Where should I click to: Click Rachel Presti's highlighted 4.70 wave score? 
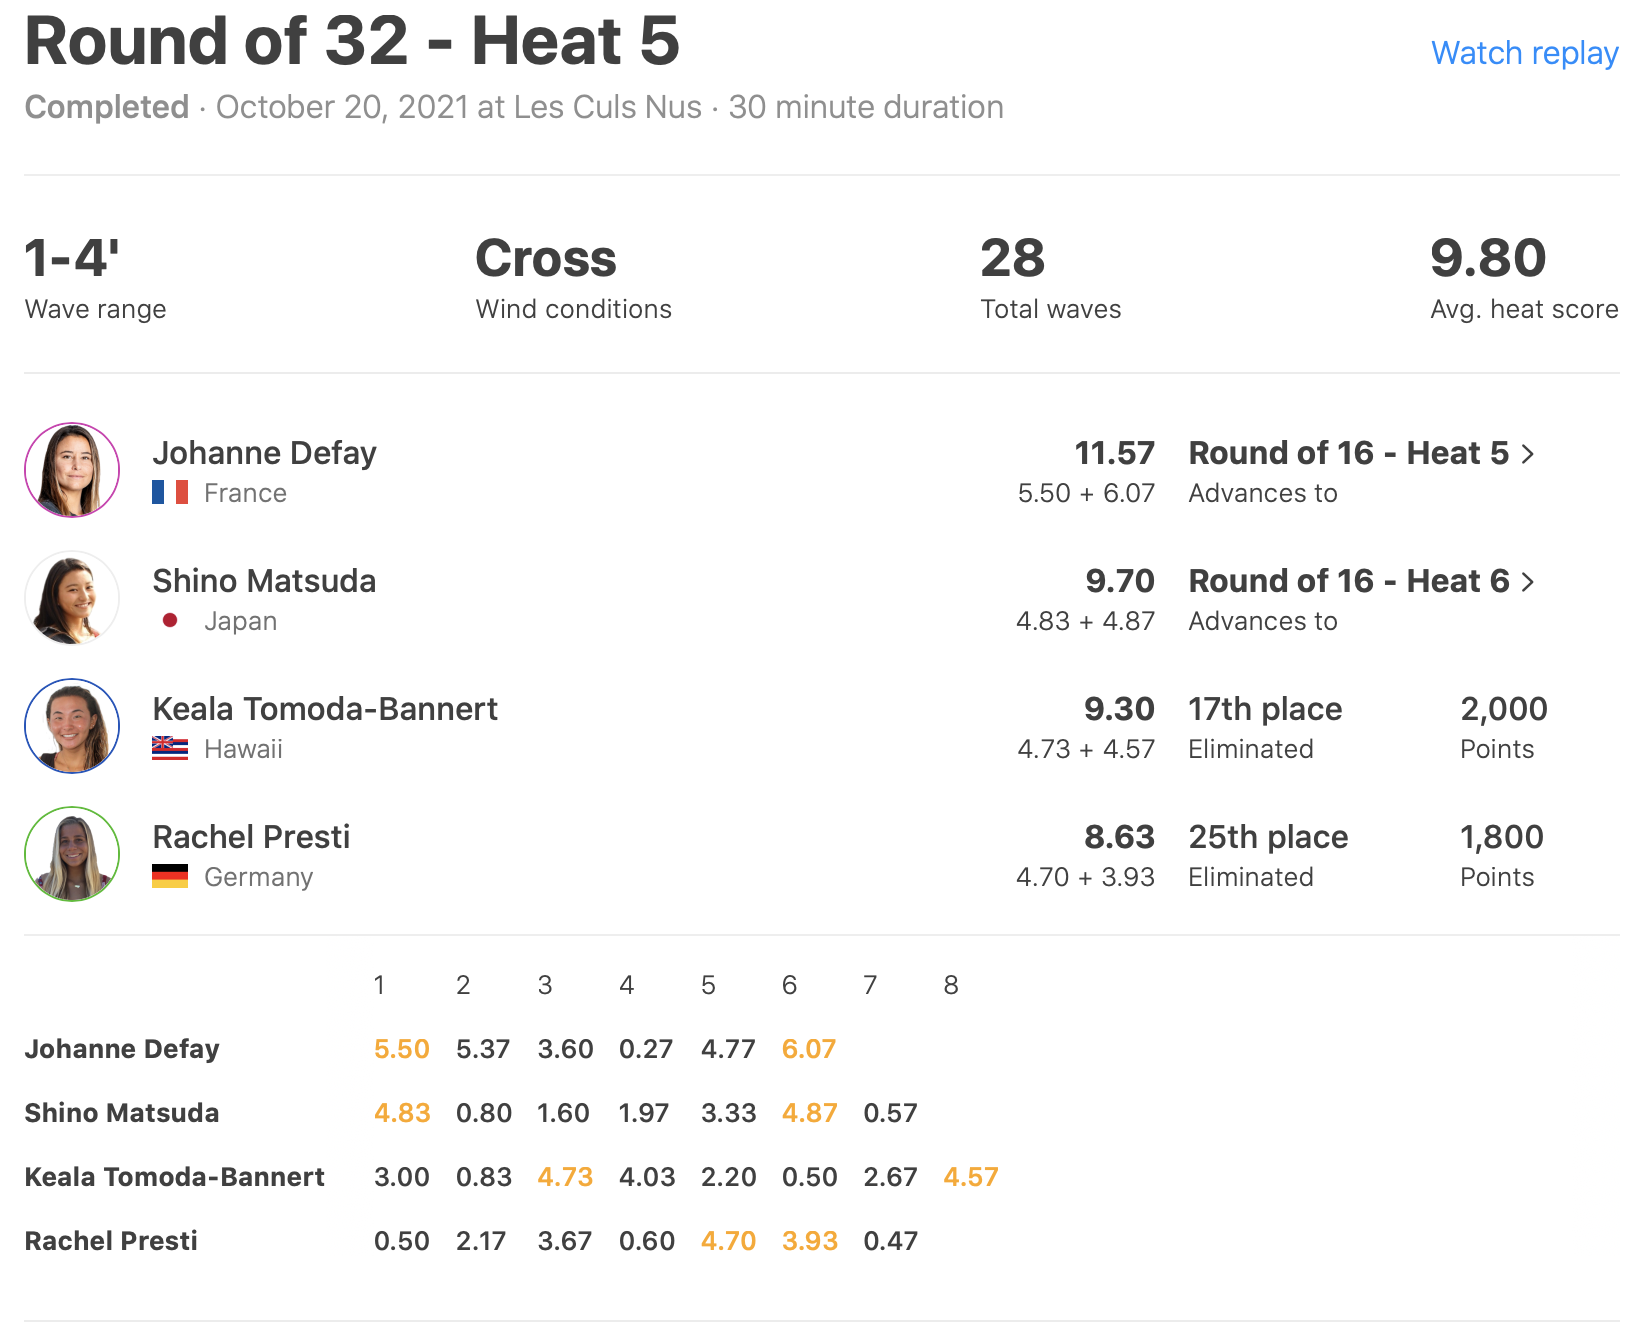click(x=728, y=1241)
